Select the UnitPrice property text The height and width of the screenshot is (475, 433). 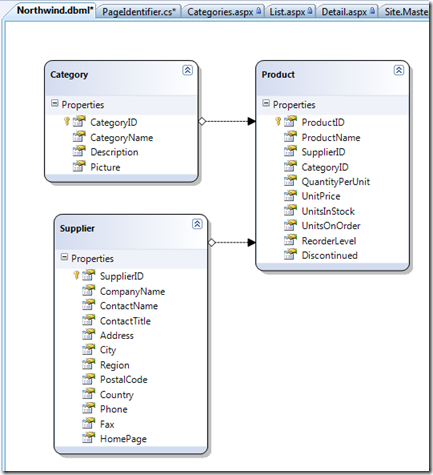coord(321,196)
